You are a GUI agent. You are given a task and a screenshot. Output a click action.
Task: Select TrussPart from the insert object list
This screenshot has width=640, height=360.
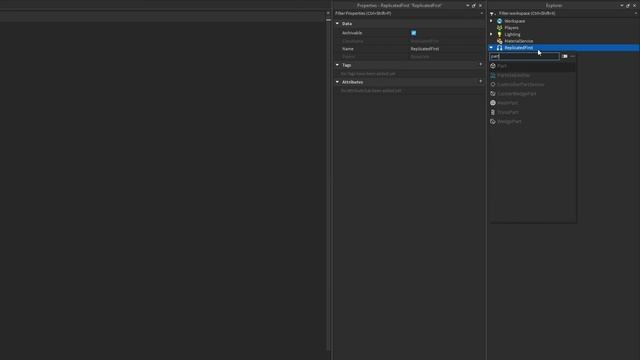tap(532, 112)
